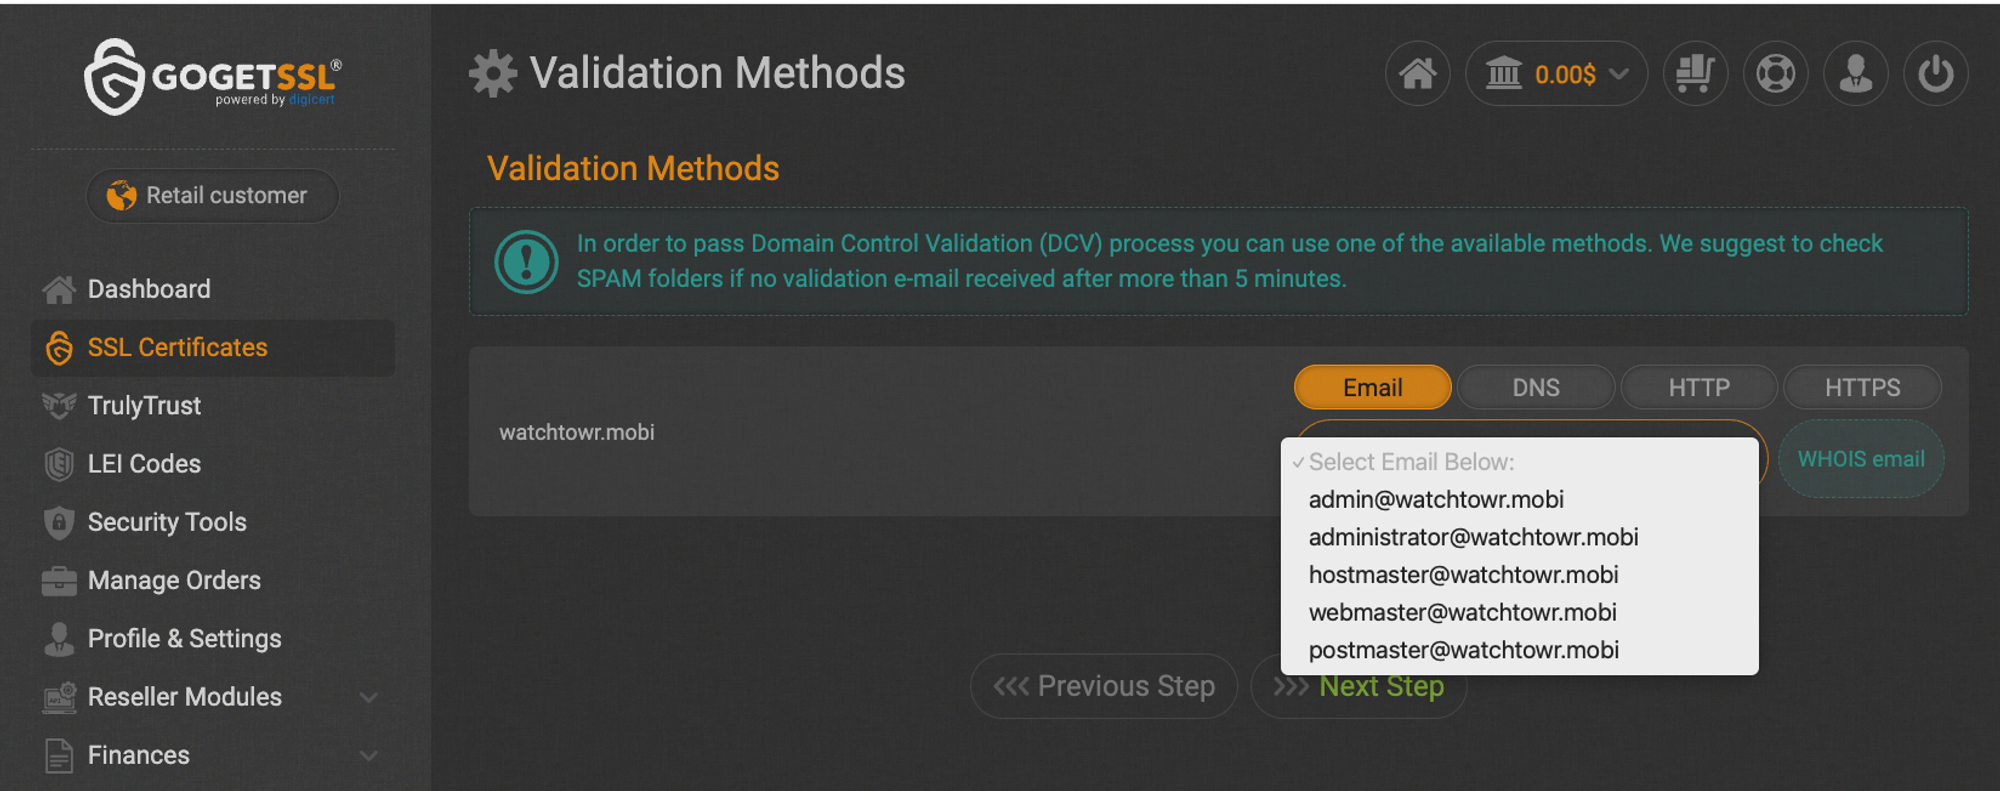The height and width of the screenshot is (791, 2000).
Task: Select the WHOIS email option
Action: point(1861,459)
